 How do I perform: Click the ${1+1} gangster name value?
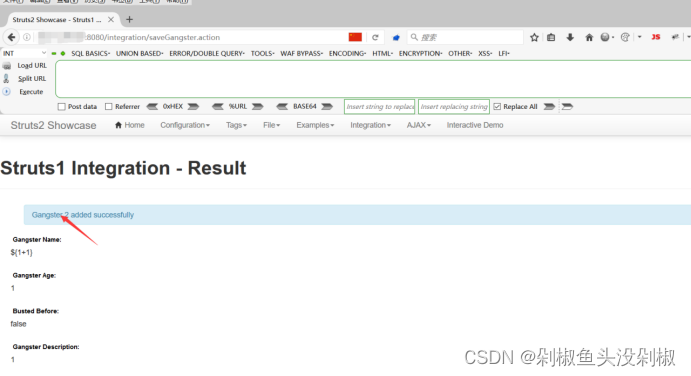[21, 253]
